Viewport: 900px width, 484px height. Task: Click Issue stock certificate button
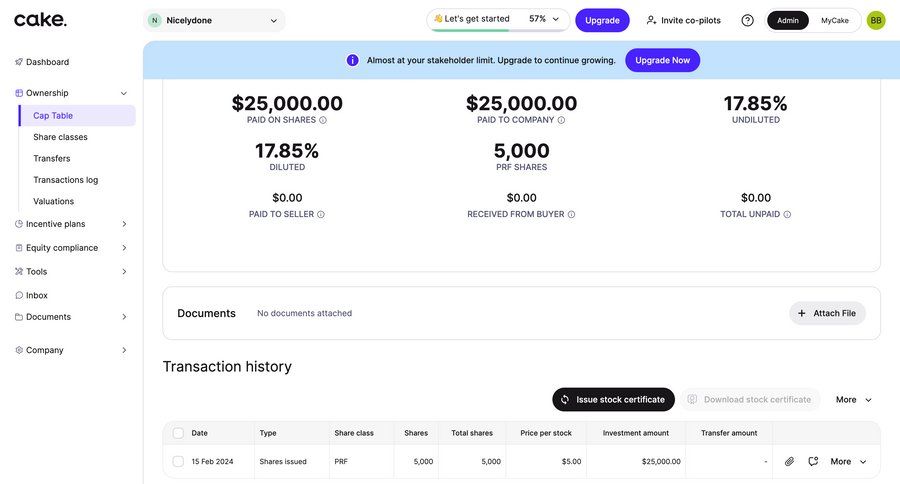pos(613,400)
